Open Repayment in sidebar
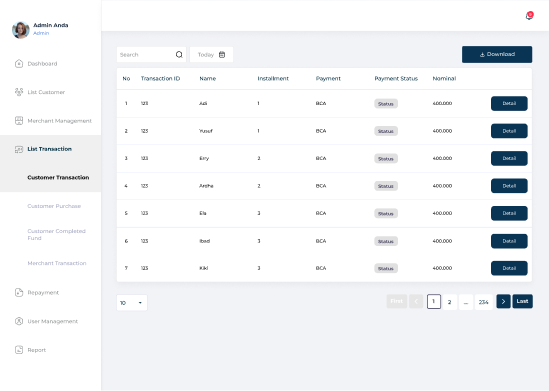 43,292
